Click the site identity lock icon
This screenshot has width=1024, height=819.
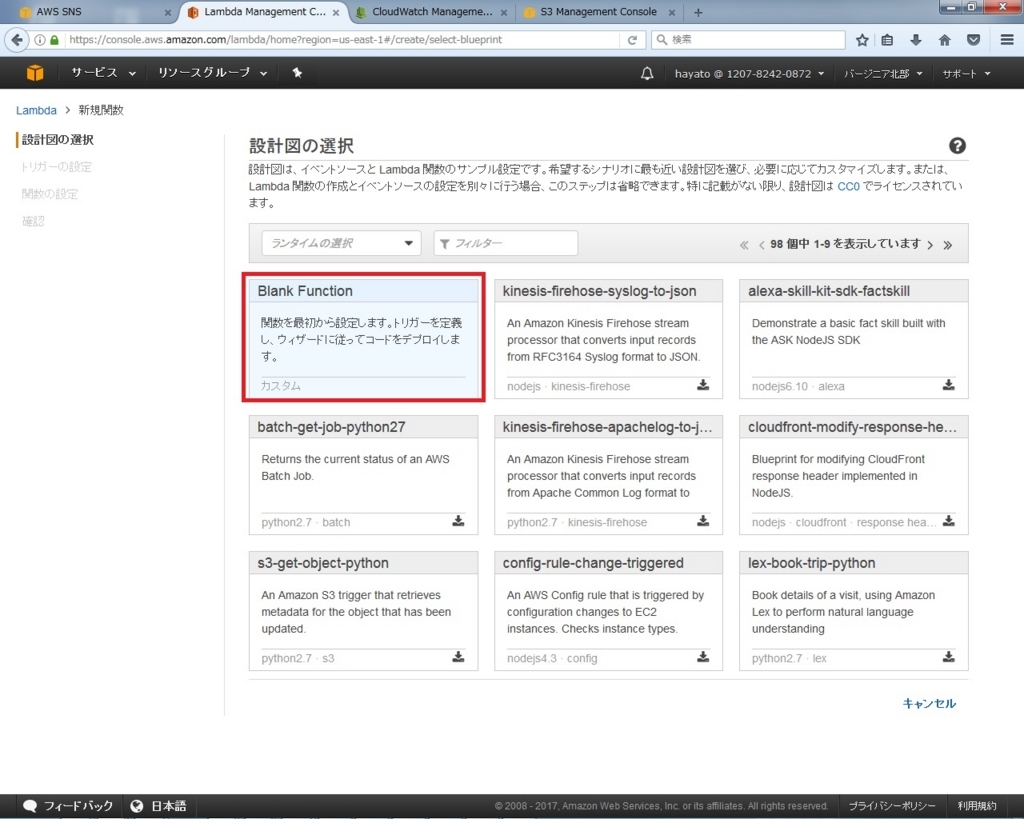click(55, 40)
